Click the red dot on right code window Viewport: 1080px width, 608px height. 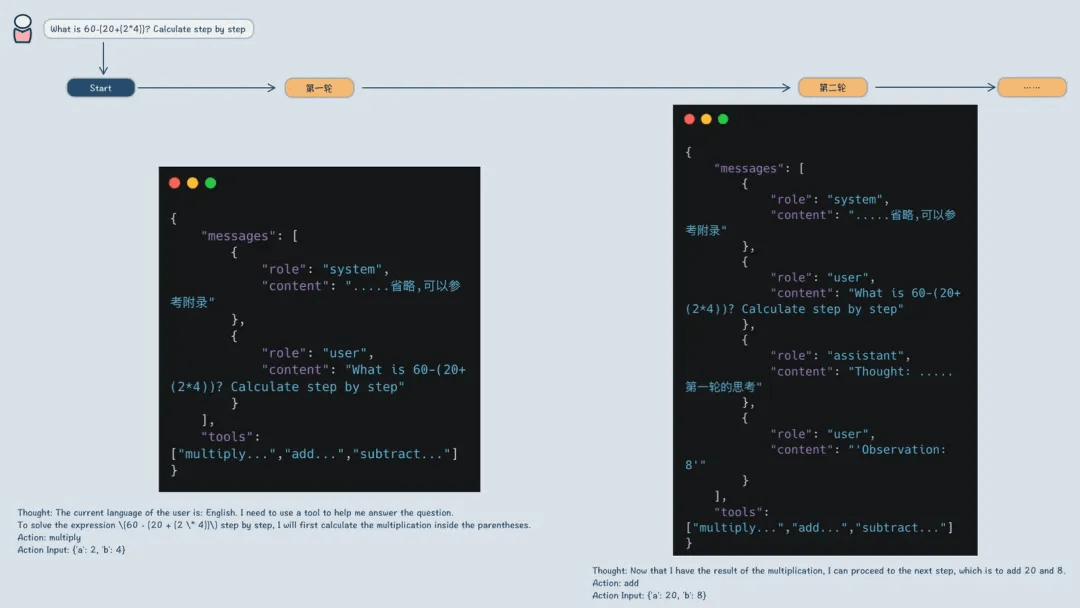(689, 119)
